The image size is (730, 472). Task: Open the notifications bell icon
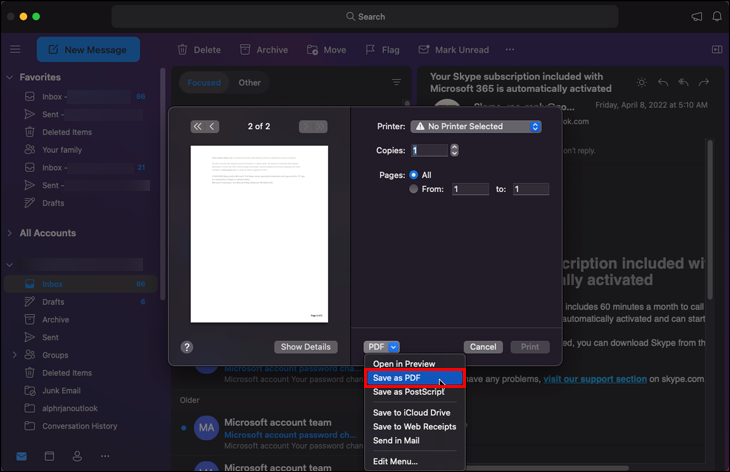coord(717,17)
